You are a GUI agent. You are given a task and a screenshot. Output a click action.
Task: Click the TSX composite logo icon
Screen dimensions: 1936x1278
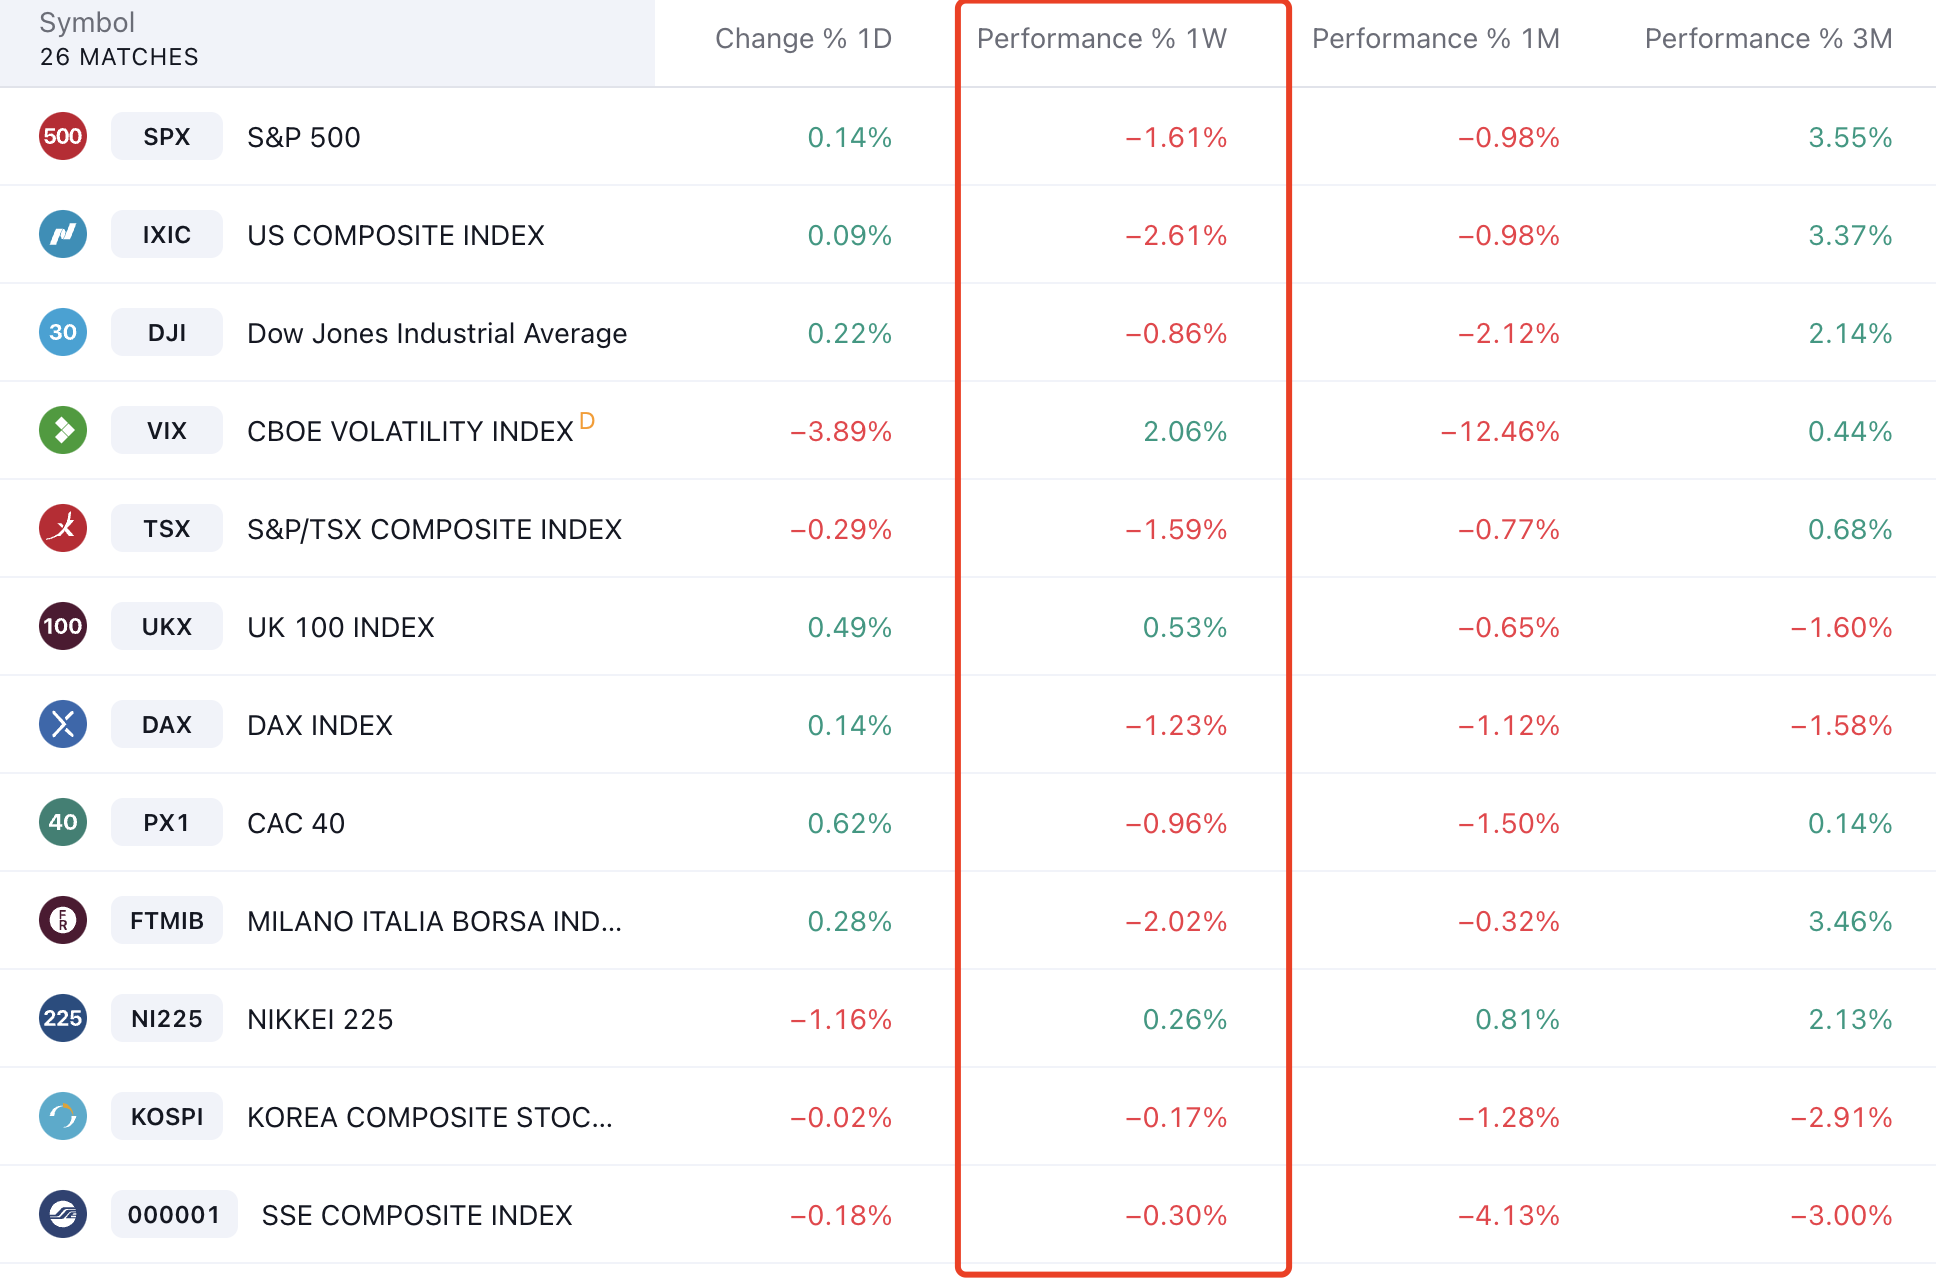click(63, 528)
